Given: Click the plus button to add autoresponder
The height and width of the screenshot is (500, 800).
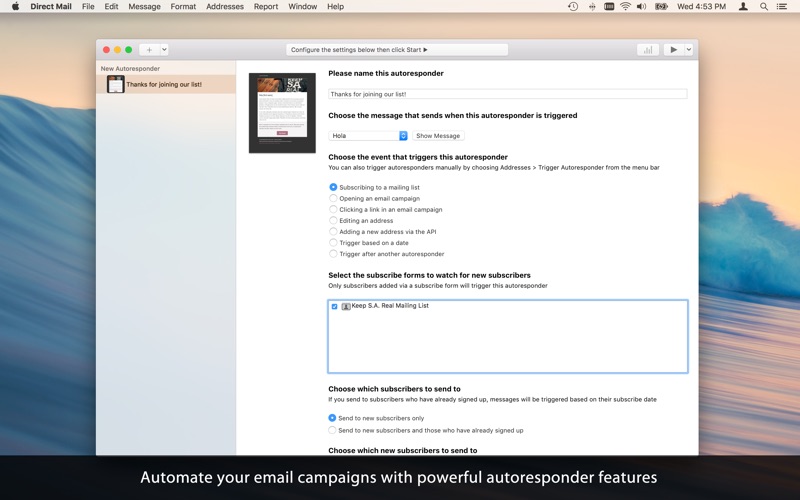Looking at the screenshot, I should (149, 49).
